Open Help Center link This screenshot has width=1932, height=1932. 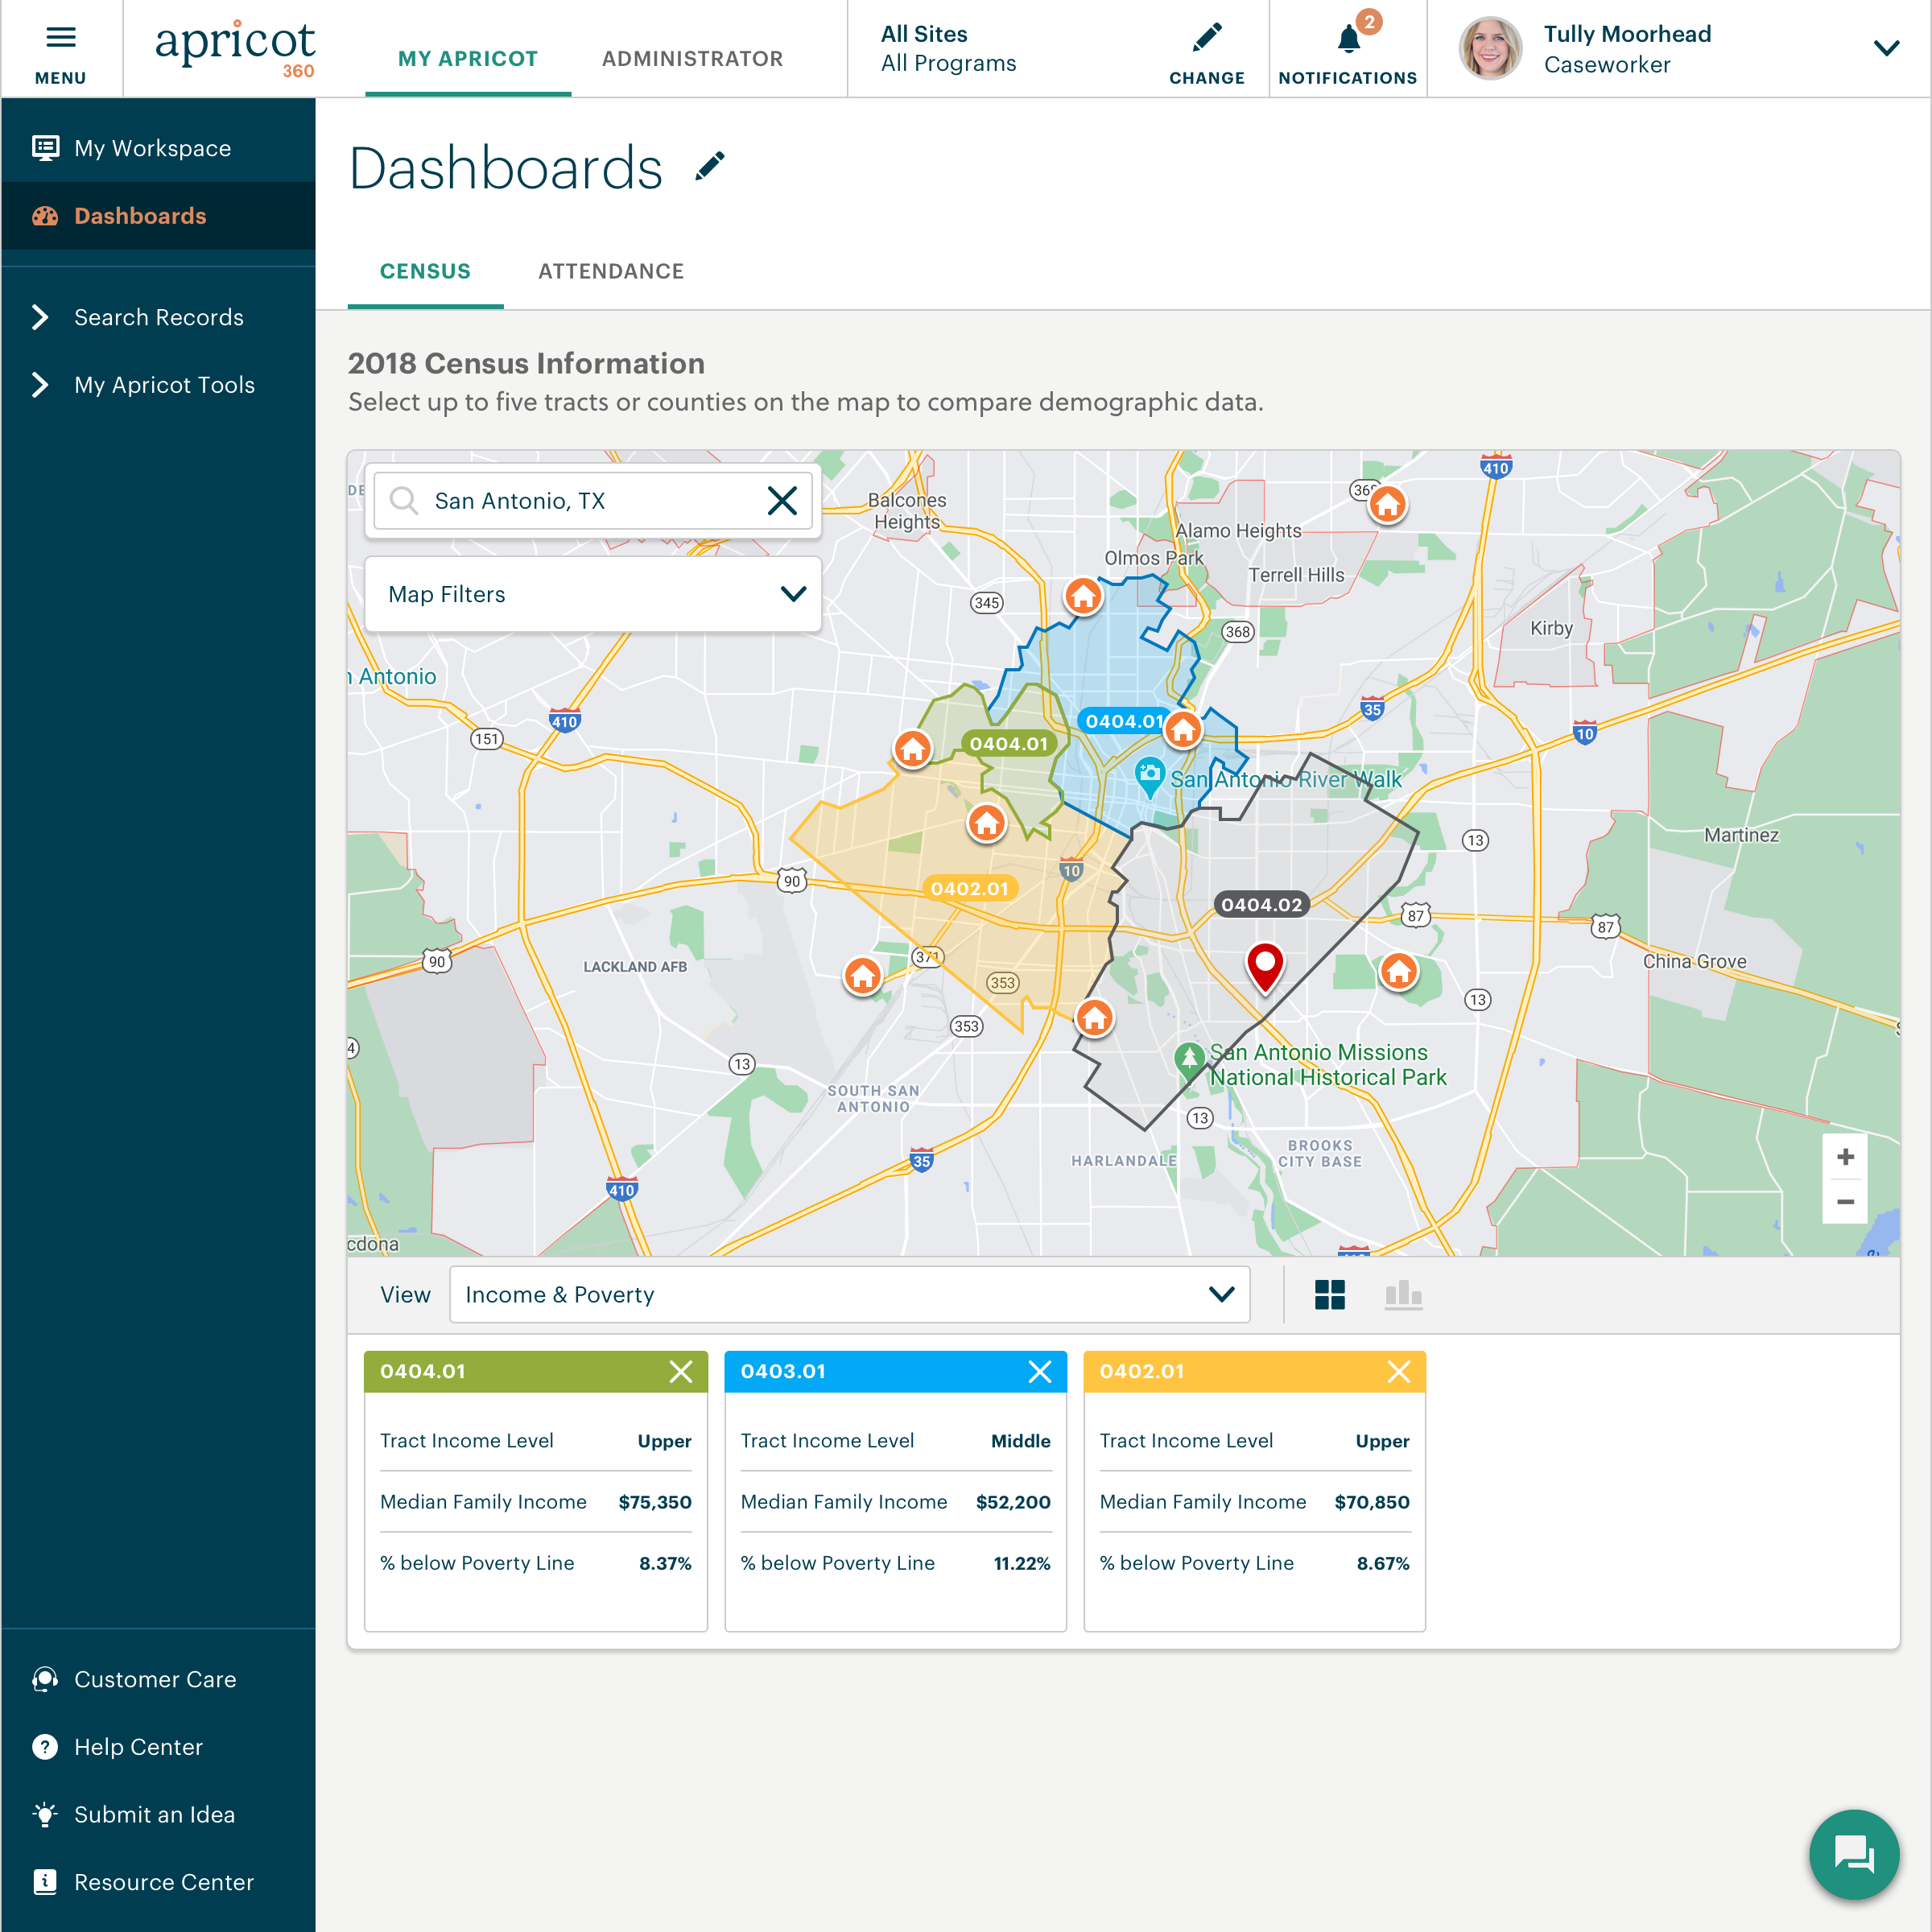[x=138, y=1746]
